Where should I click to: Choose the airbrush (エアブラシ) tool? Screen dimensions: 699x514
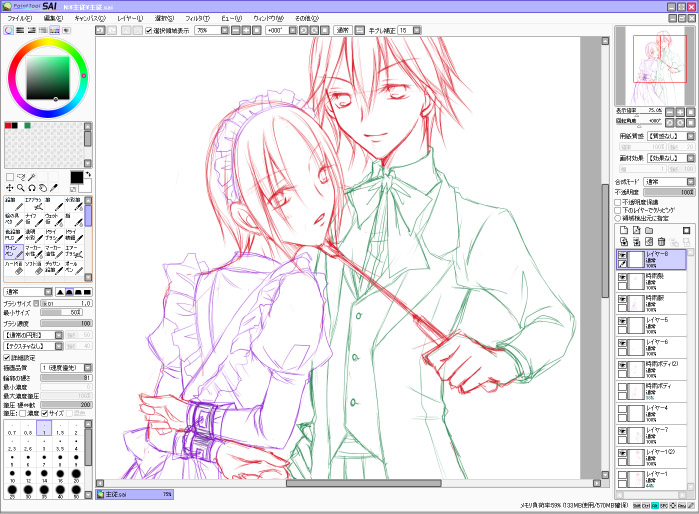pos(34,204)
